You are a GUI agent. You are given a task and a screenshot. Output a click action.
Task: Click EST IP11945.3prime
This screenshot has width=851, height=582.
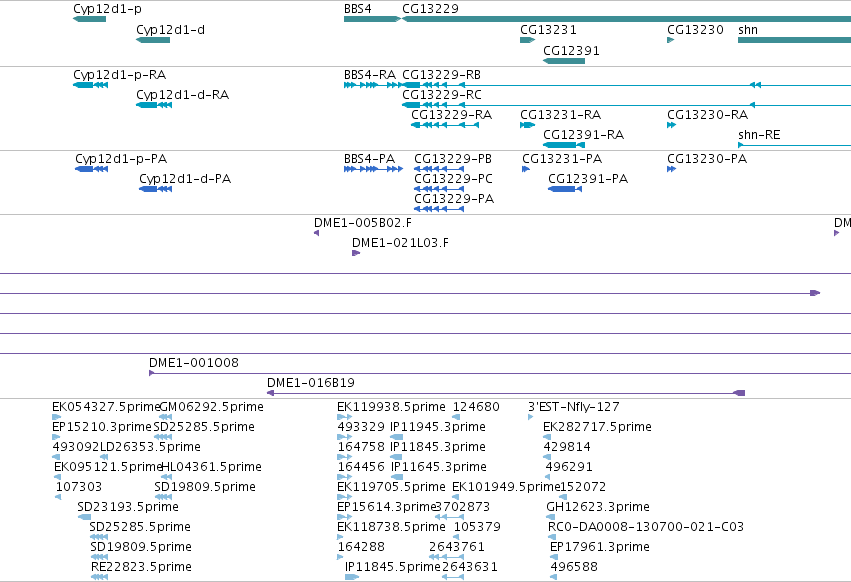[x=438, y=427]
